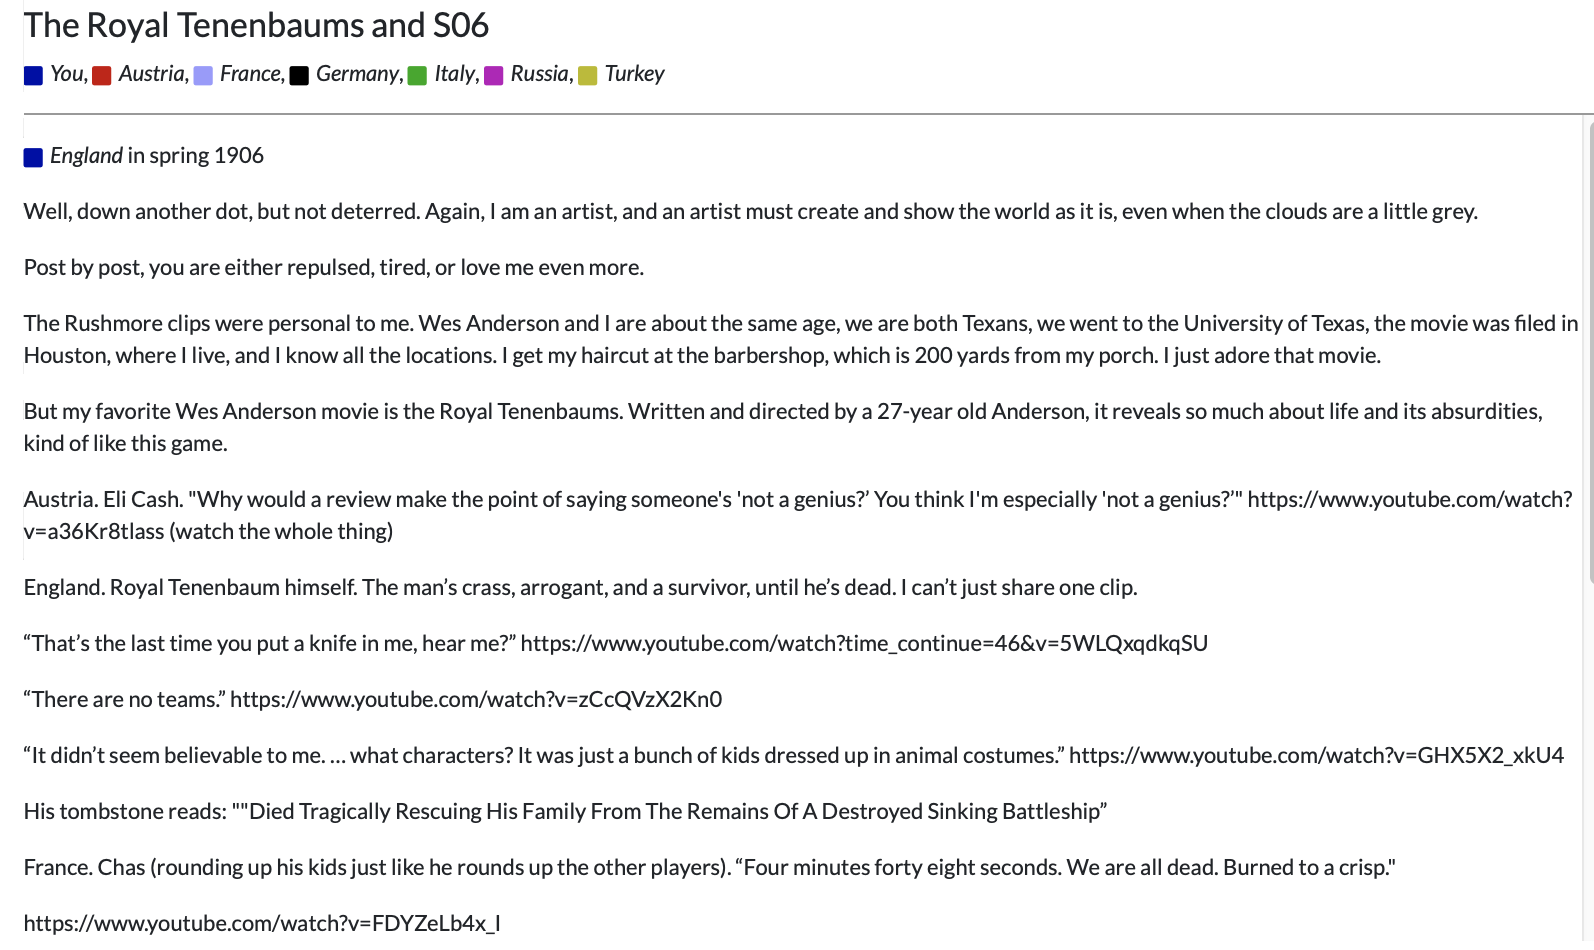Open the animal costumes YouTube link

coord(1316,755)
